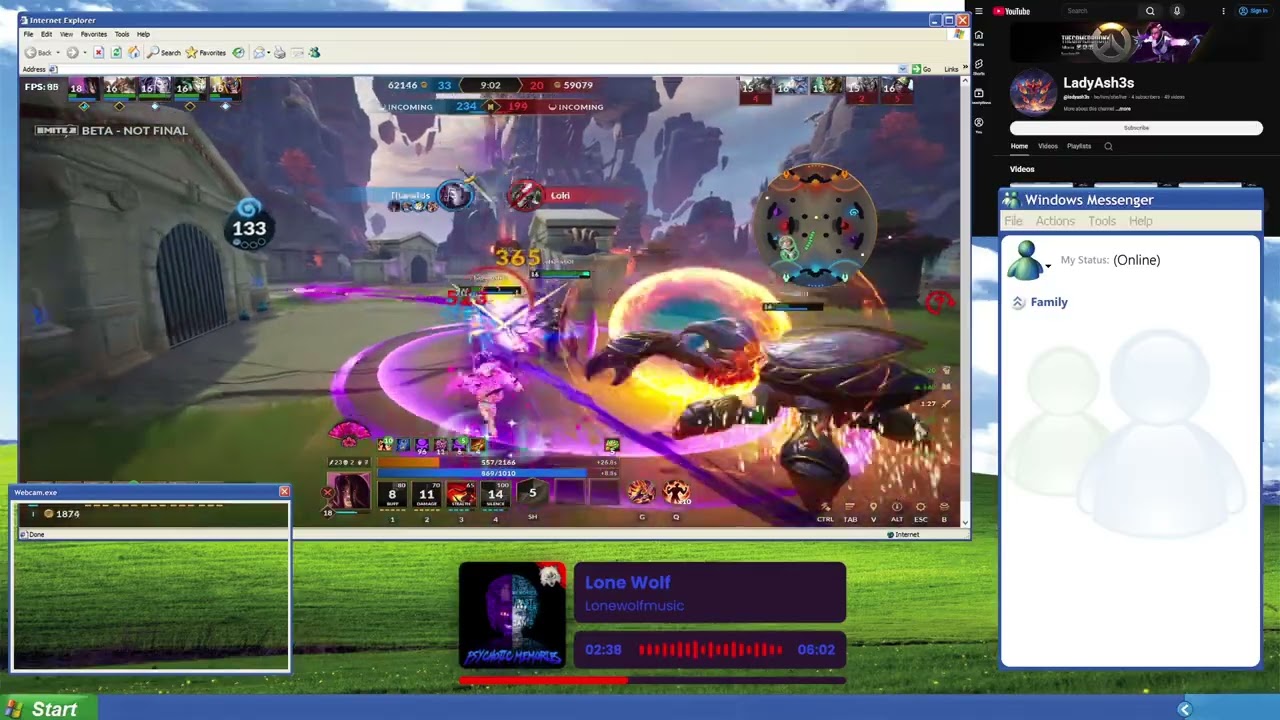Collapse the Family contact group in Messenger
This screenshot has height=720, width=1280.
1018,302
